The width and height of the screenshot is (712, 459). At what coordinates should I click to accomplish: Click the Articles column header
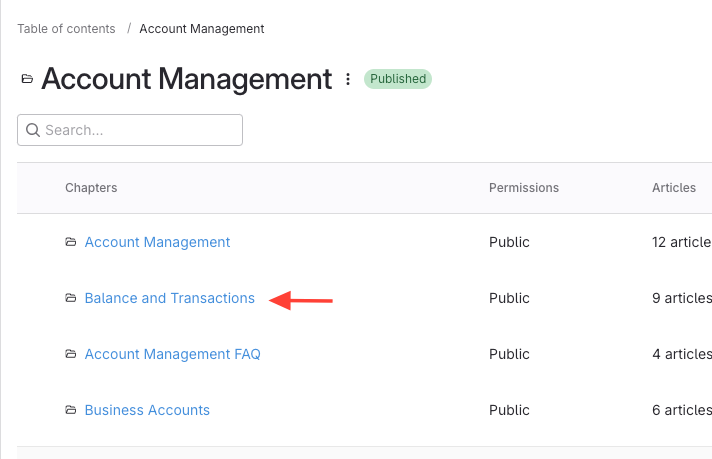point(673,188)
